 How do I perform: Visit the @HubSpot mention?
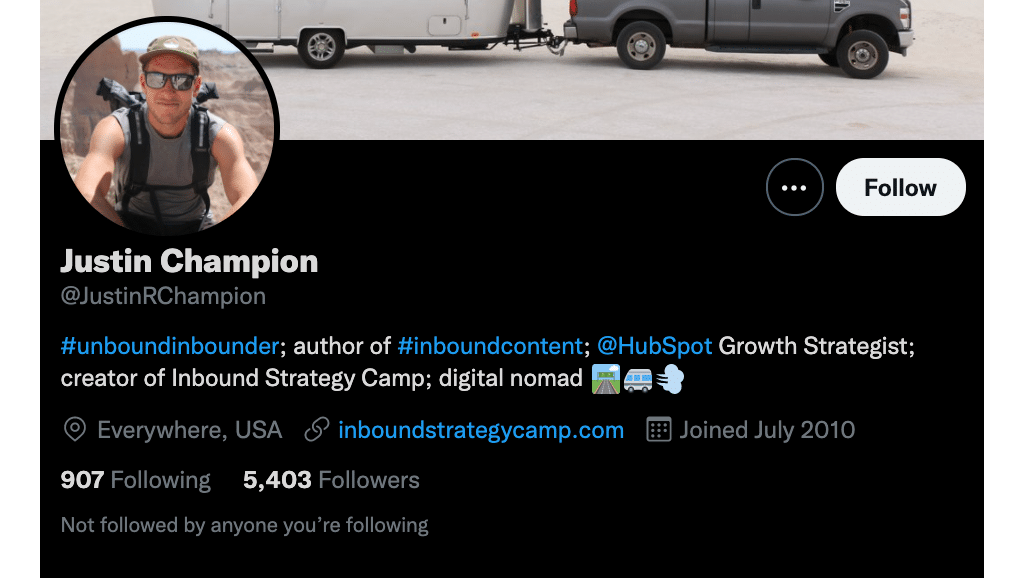point(654,345)
